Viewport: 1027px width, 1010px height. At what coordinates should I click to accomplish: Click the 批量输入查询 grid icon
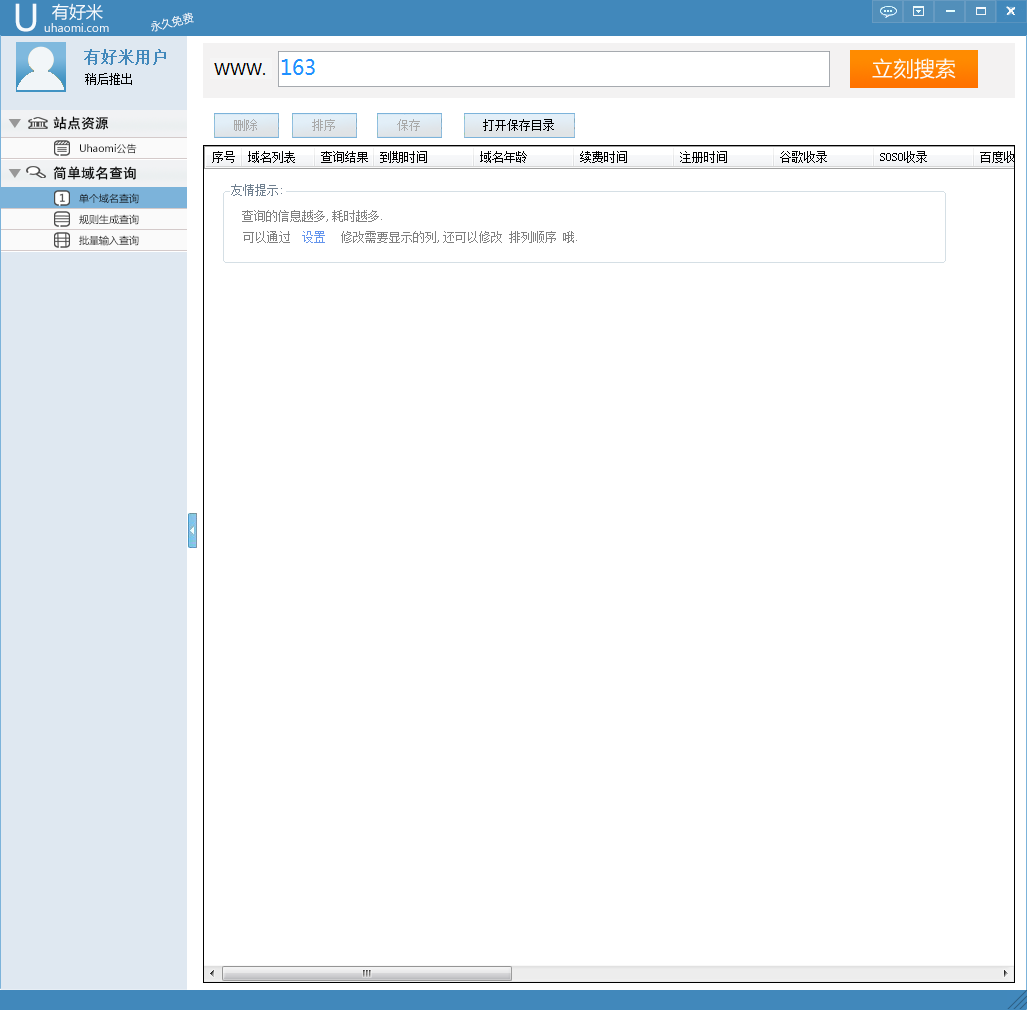pyautogui.click(x=62, y=240)
